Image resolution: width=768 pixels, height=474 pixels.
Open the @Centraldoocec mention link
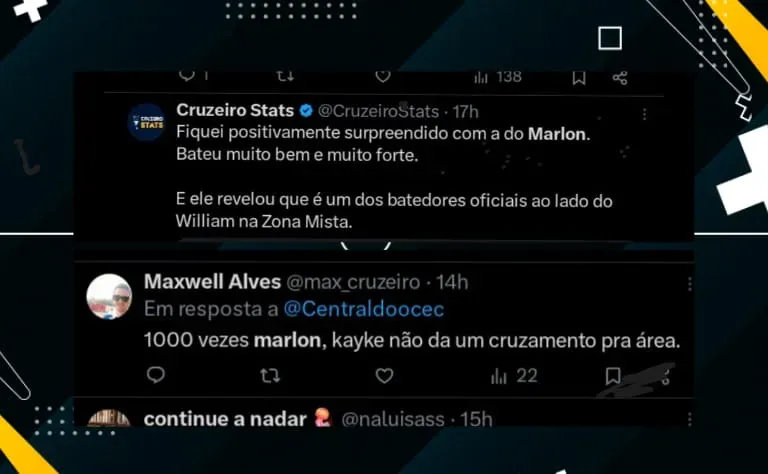(364, 309)
